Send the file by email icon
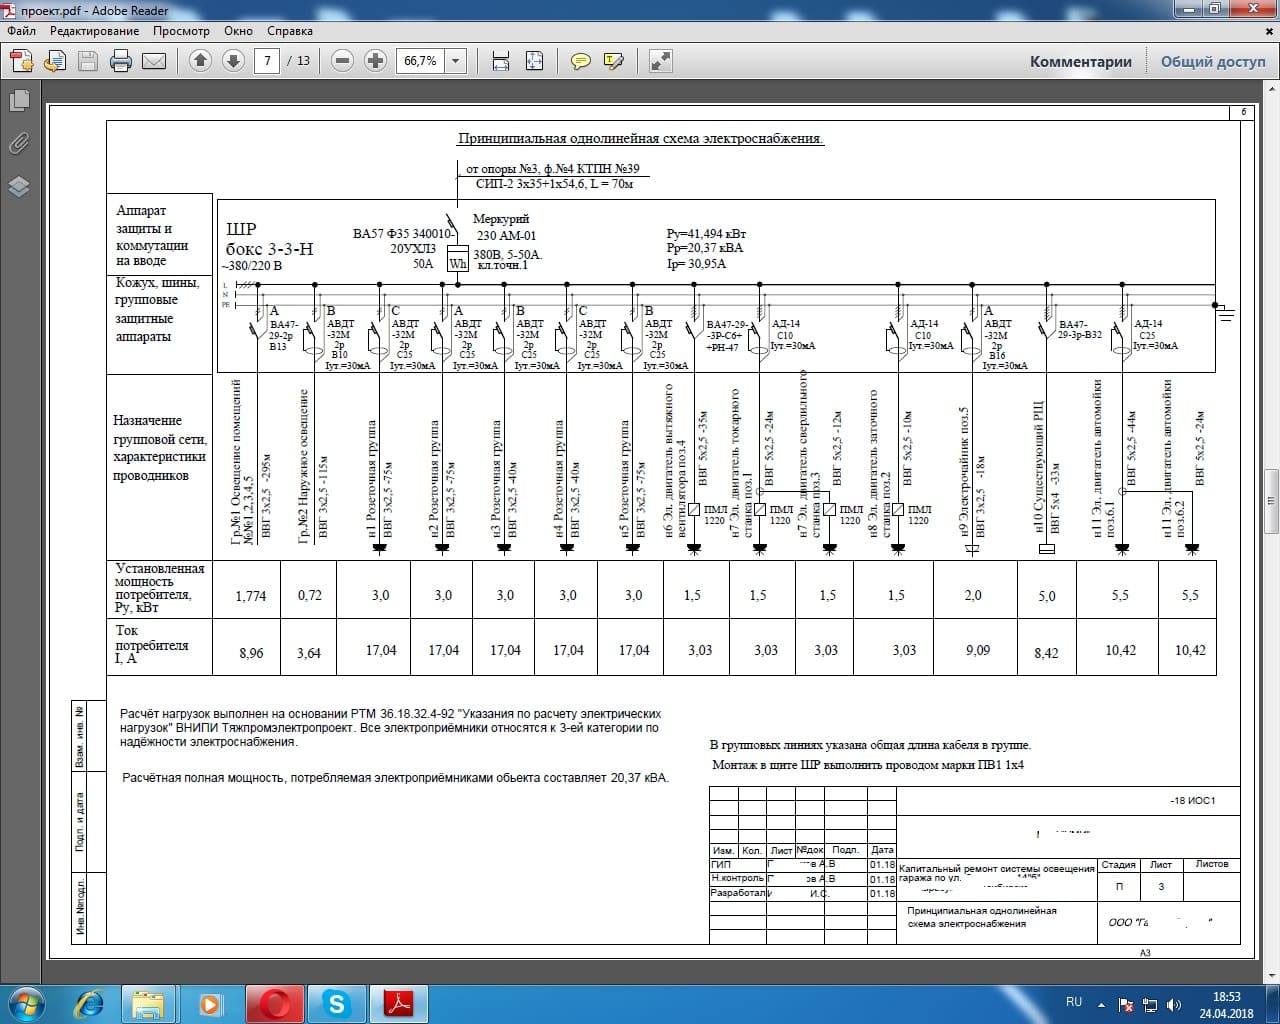1280x1024 pixels. click(x=154, y=61)
